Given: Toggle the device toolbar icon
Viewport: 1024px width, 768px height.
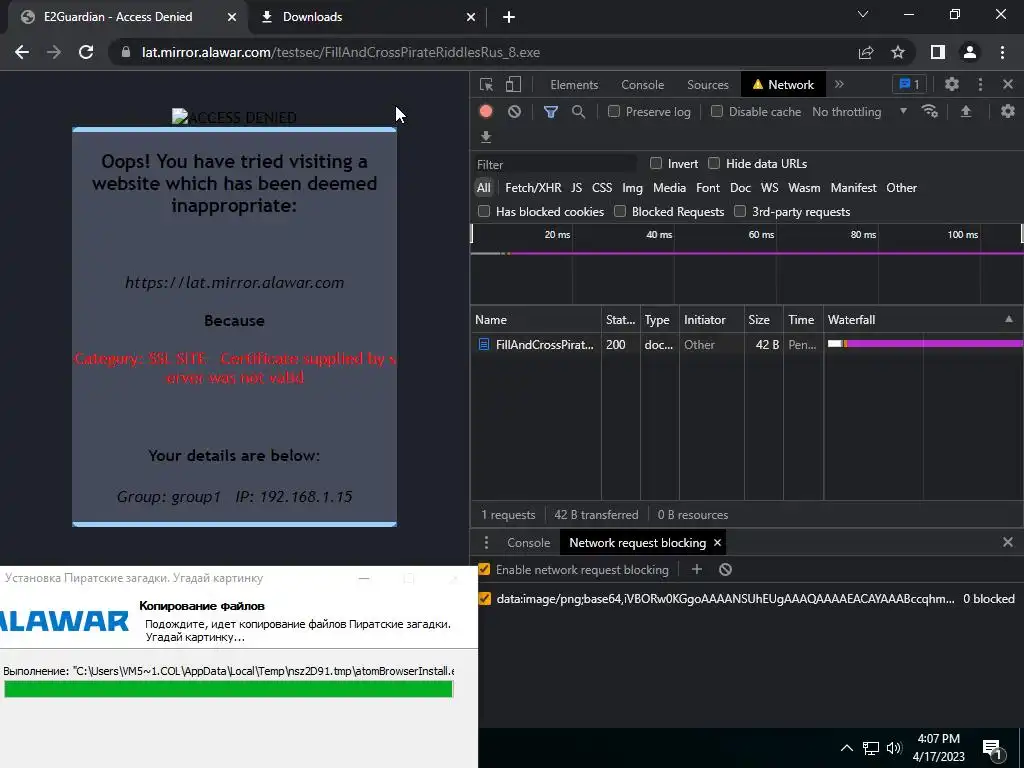Looking at the screenshot, I should pyautogui.click(x=513, y=84).
